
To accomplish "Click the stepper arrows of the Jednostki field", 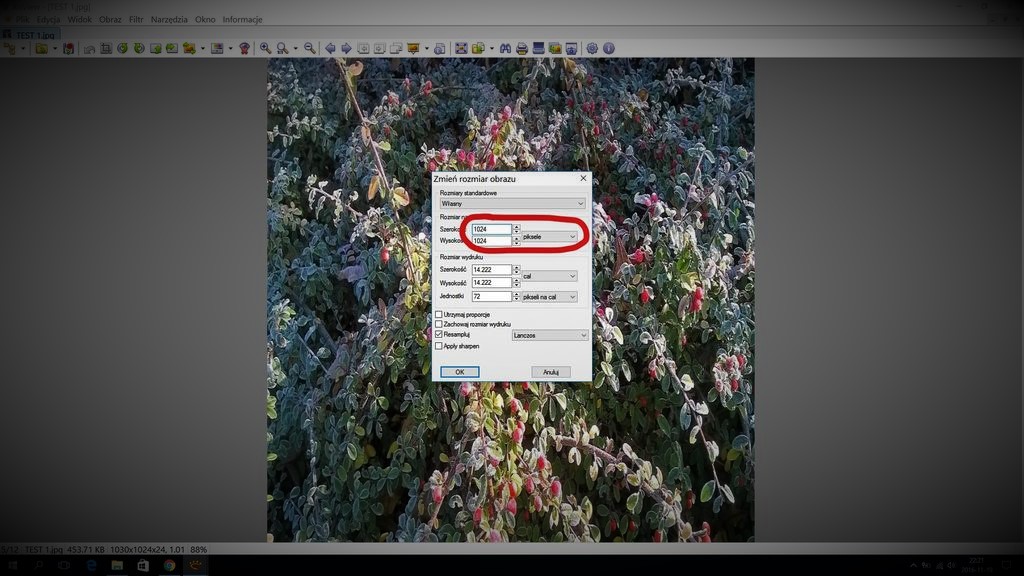I will [517, 296].
